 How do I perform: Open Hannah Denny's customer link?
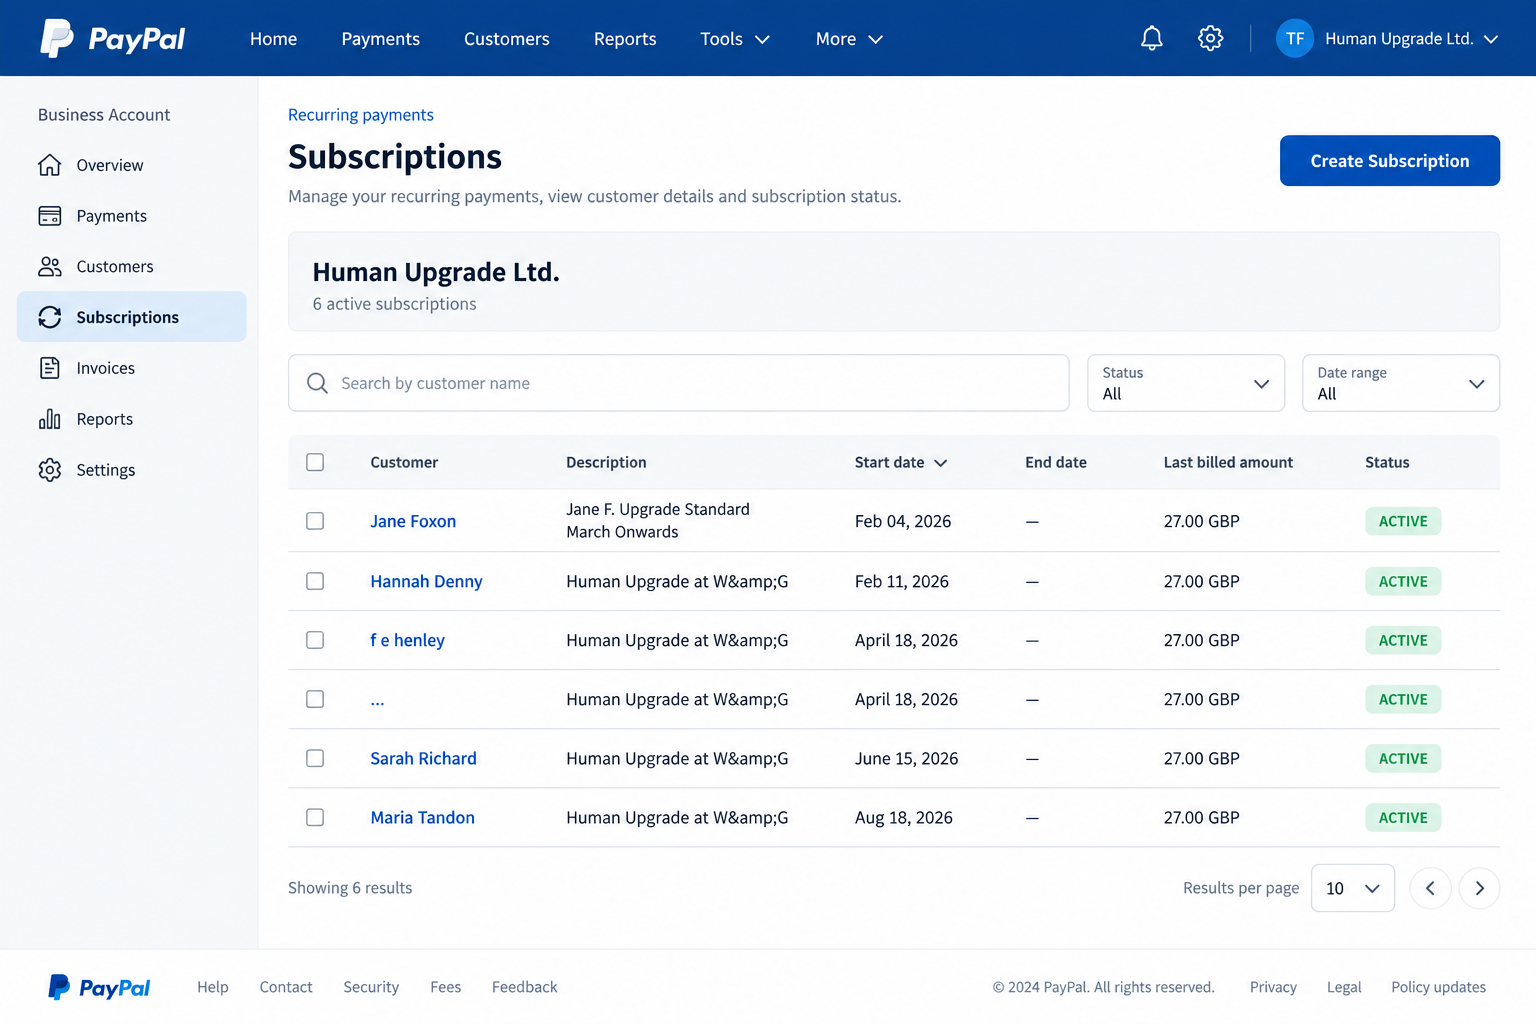[426, 581]
